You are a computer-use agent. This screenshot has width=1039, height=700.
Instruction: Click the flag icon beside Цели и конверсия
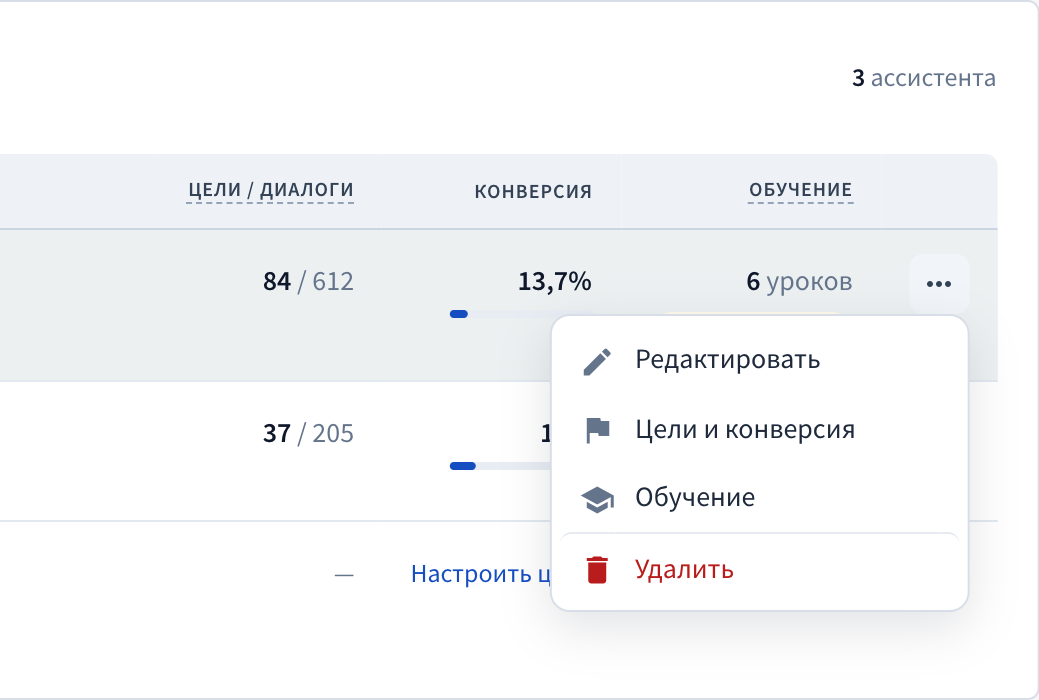pyautogui.click(x=597, y=430)
